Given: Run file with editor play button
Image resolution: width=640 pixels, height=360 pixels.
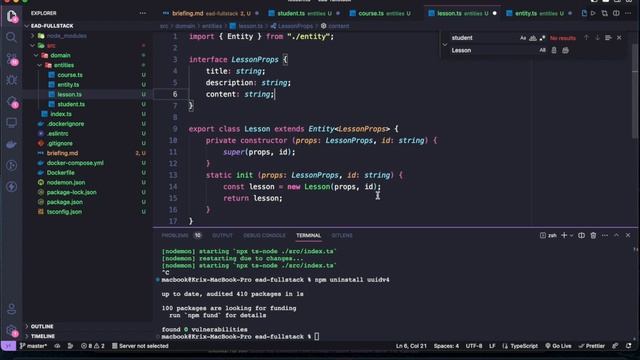Looking at the screenshot, I should tap(593, 13).
